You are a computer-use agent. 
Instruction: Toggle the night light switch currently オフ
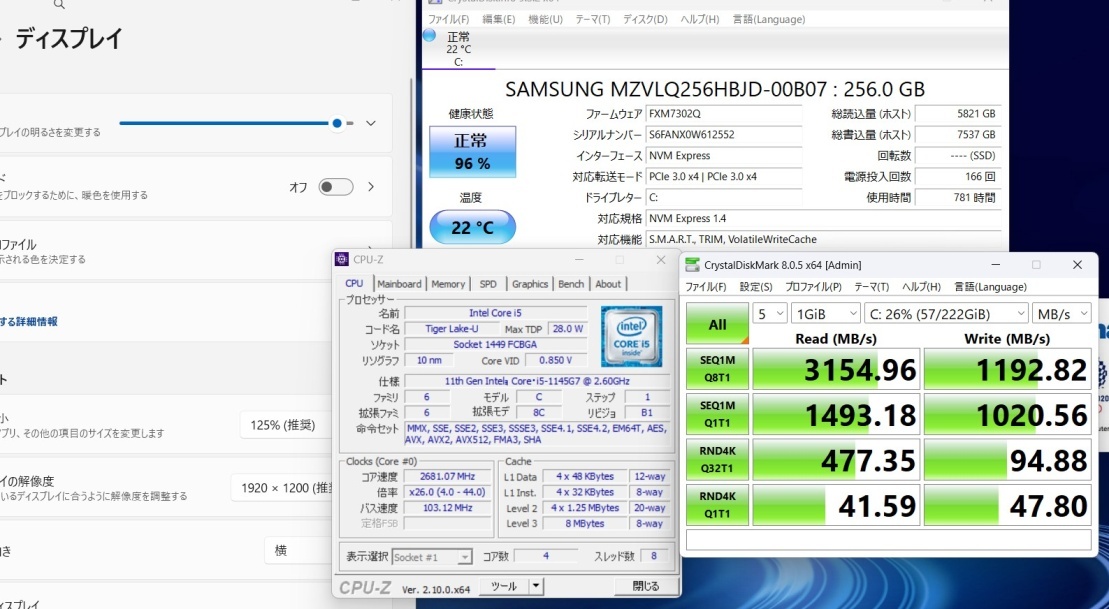[x=336, y=187]
